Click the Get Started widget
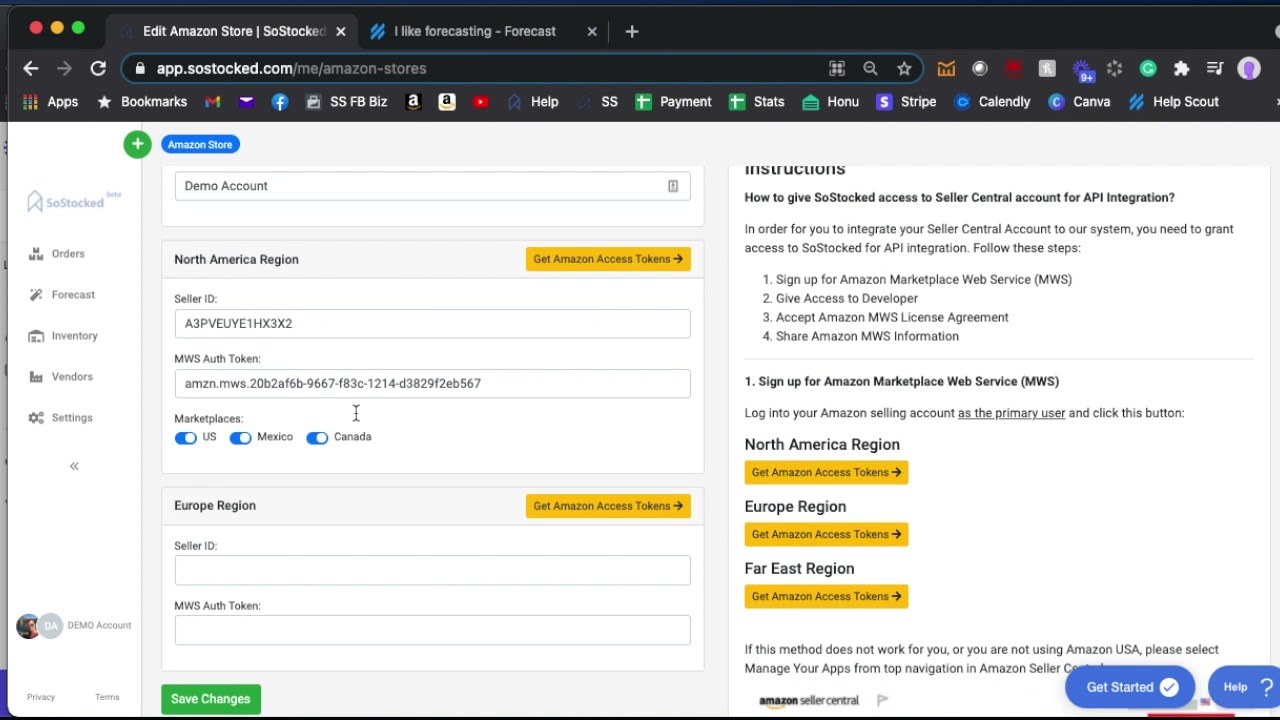 [1130, 687]
